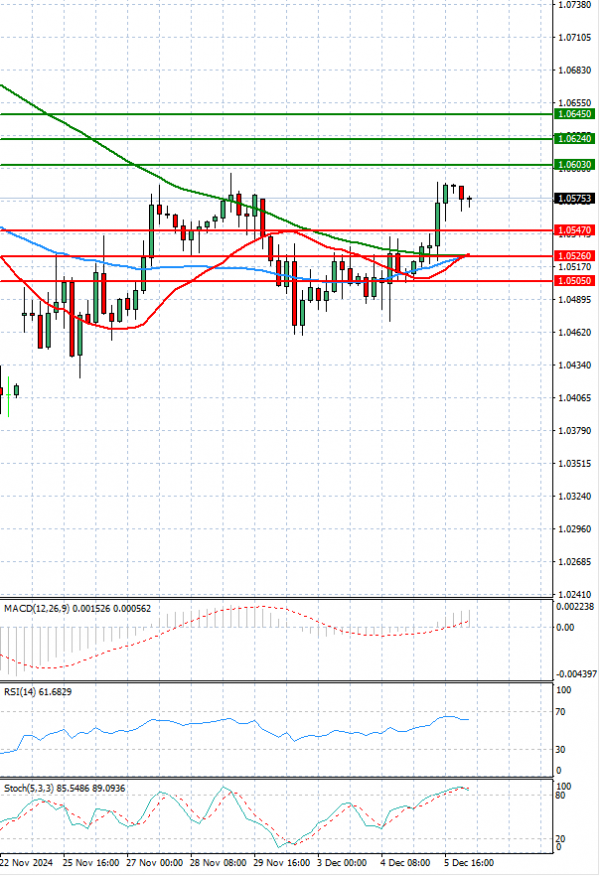Click the MACD scale value -0.004397
This screenshot has width=600, height=876.
[575, 674]
